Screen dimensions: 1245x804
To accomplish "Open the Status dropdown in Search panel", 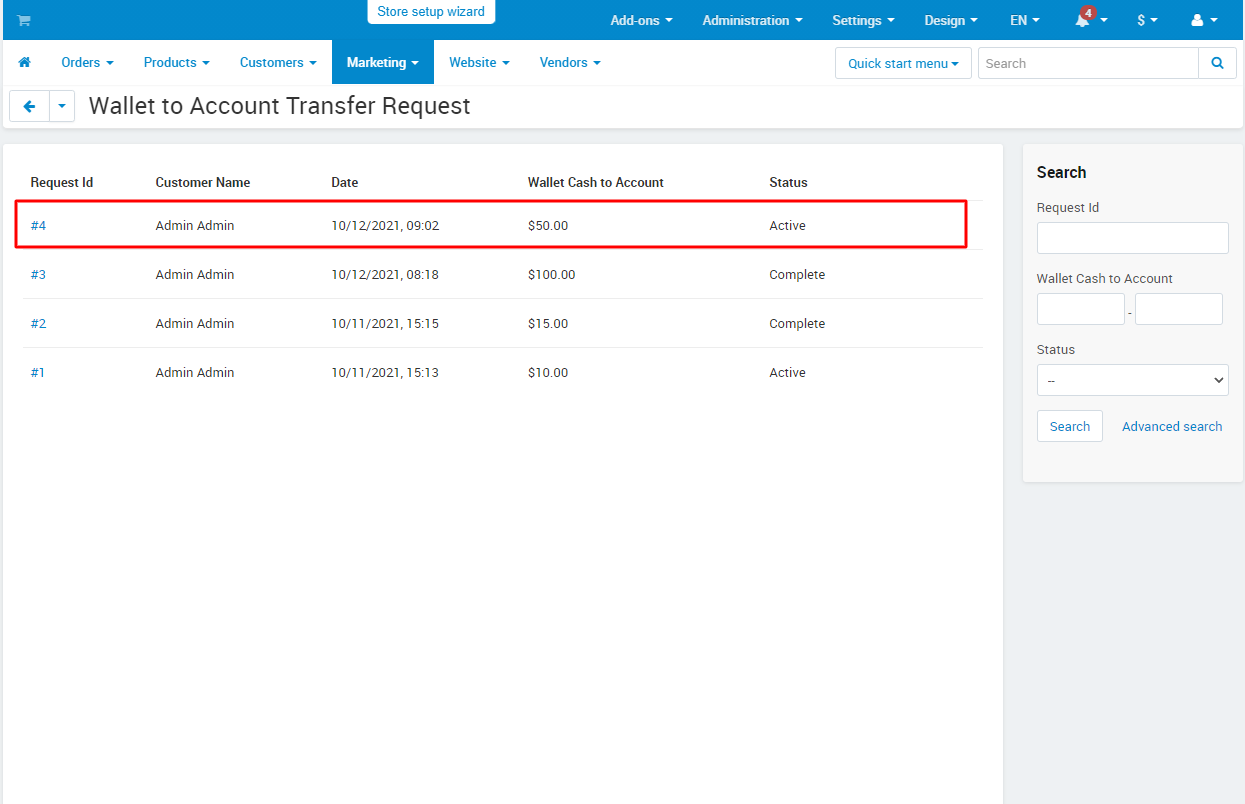I will (1132, 380).
